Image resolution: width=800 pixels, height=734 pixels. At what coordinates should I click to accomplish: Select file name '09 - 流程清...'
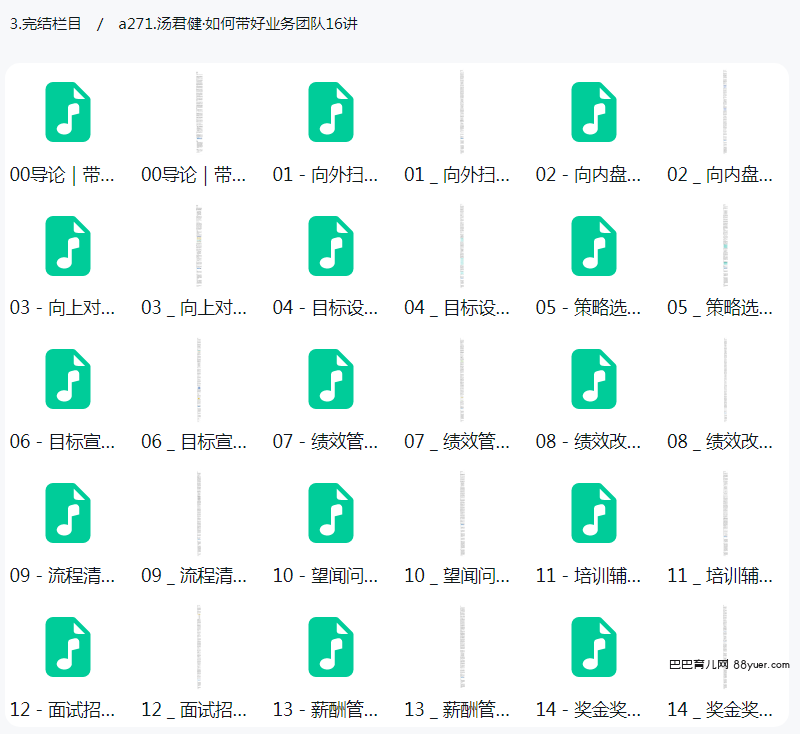pyautogui.click(x=62, y=575)
